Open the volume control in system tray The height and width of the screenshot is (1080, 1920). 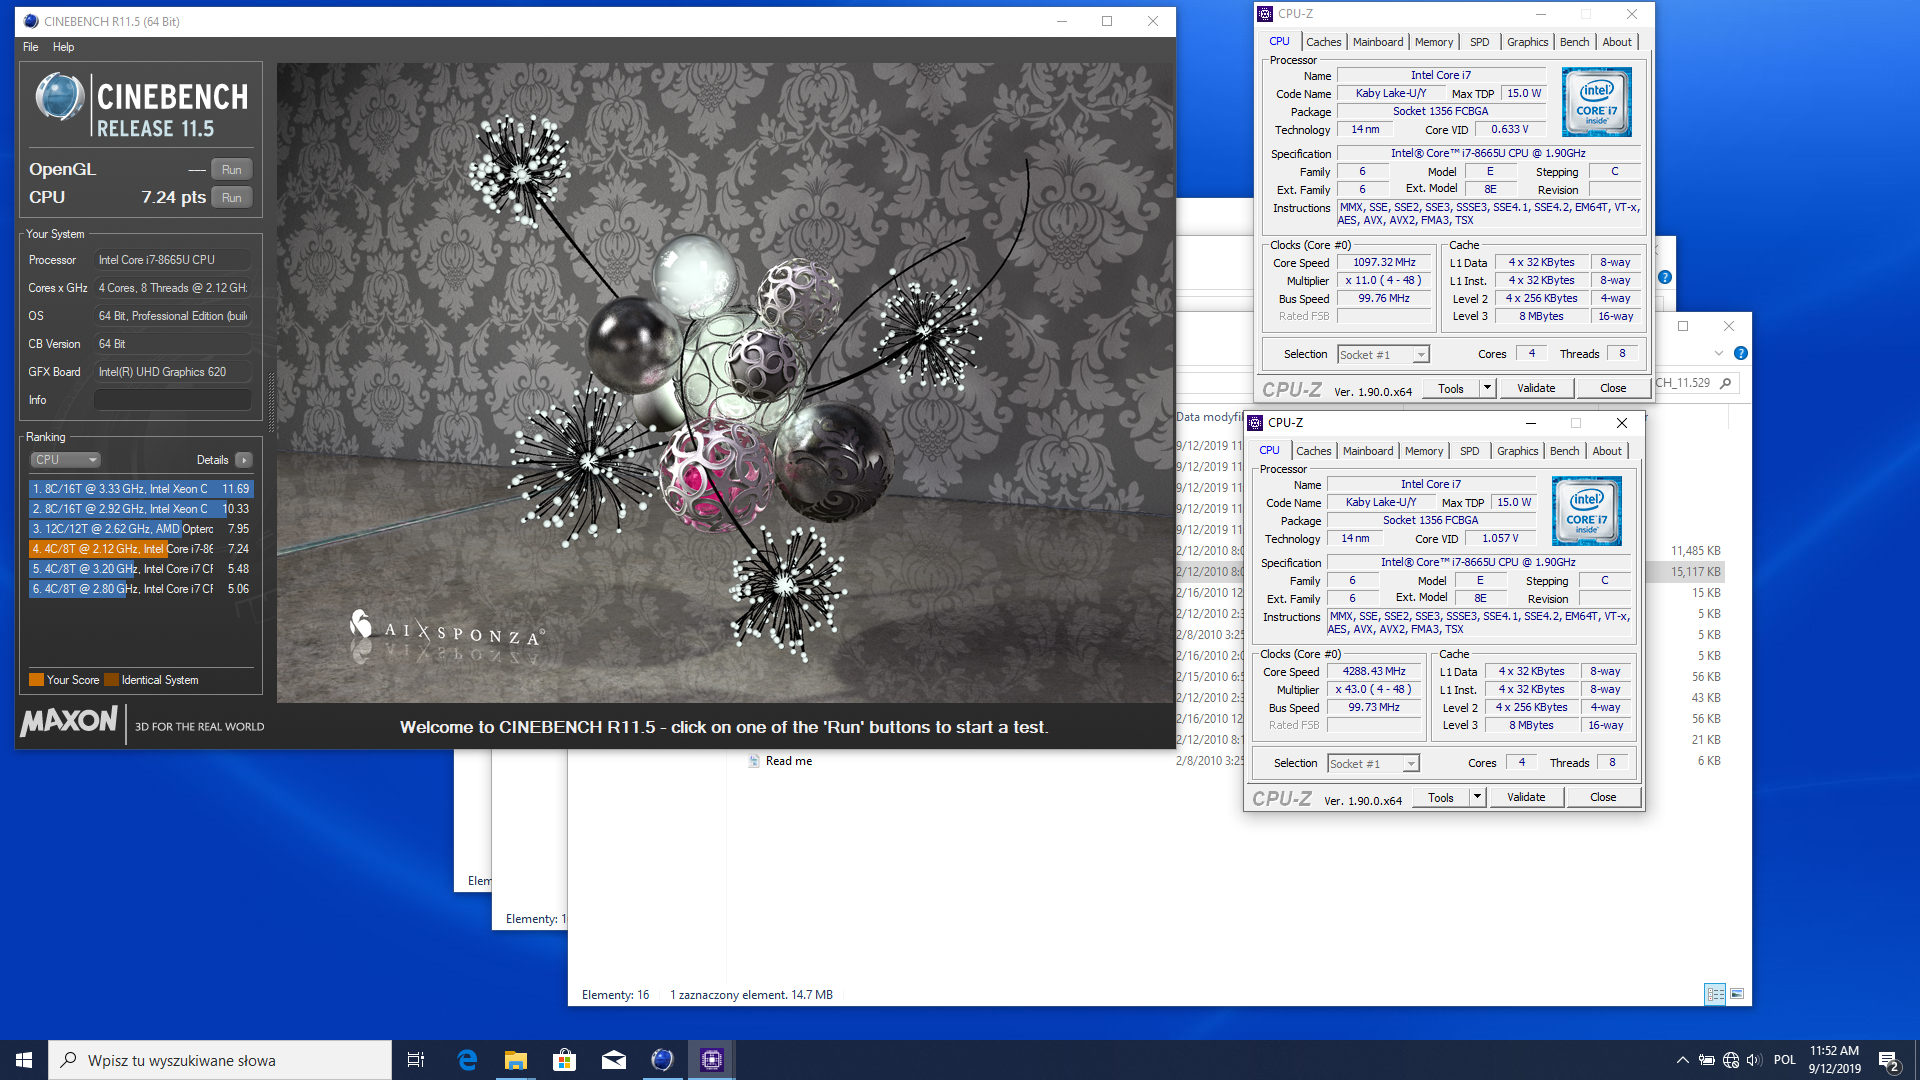(x=1754, y=1060)
